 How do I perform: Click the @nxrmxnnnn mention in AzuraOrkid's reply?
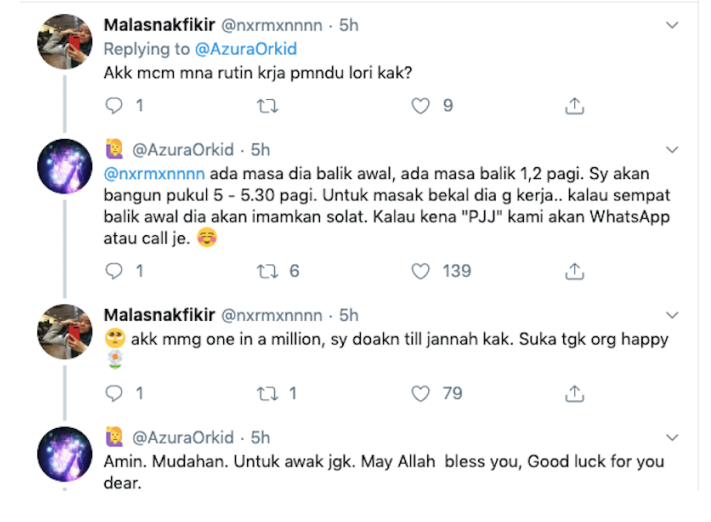[x=151, y=172]
